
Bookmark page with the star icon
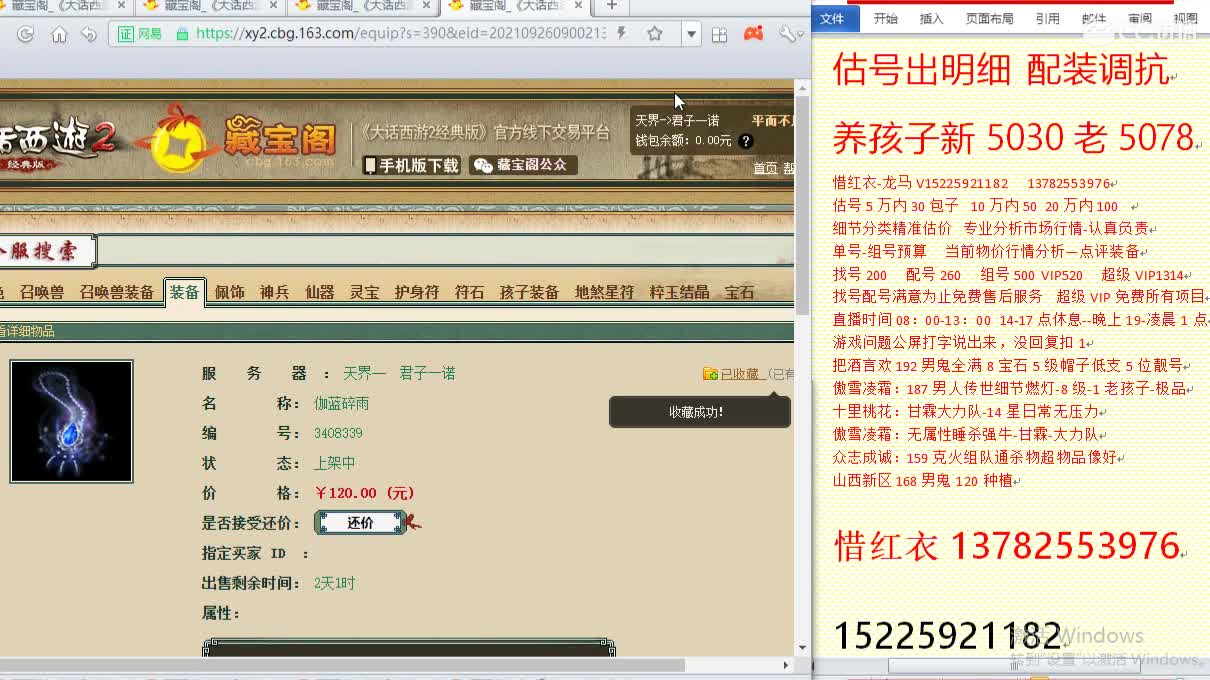[x=655, y=34]
